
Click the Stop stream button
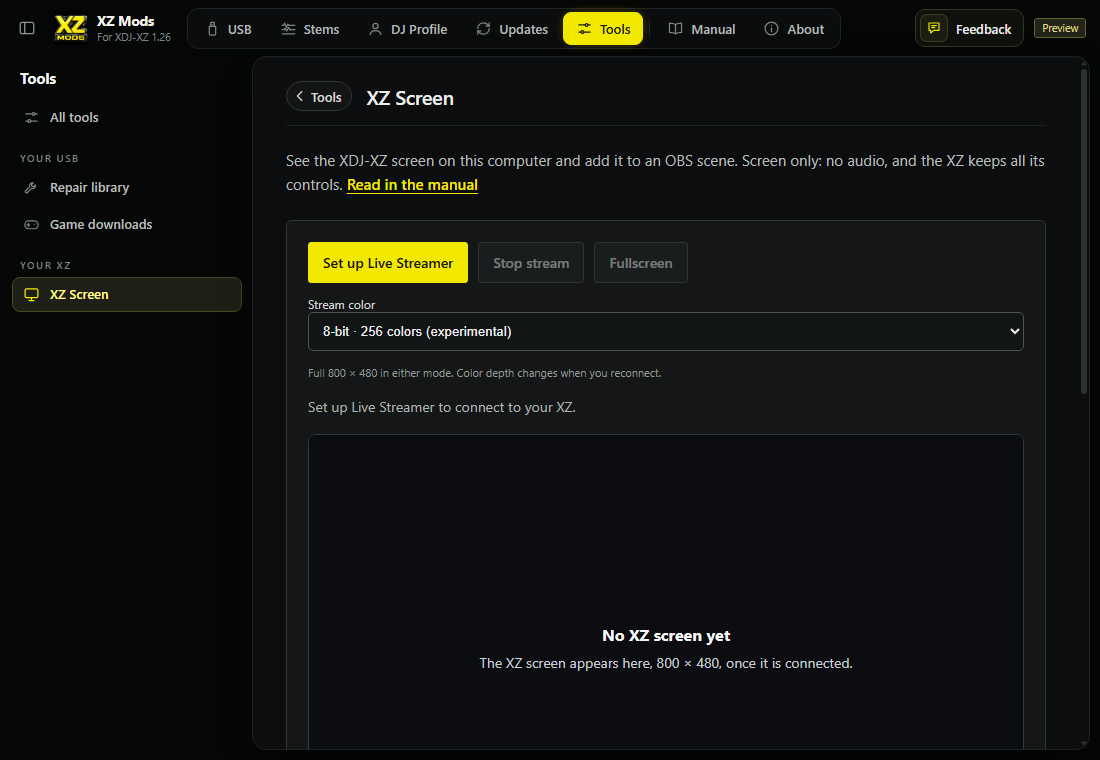(x=531, y=262)
